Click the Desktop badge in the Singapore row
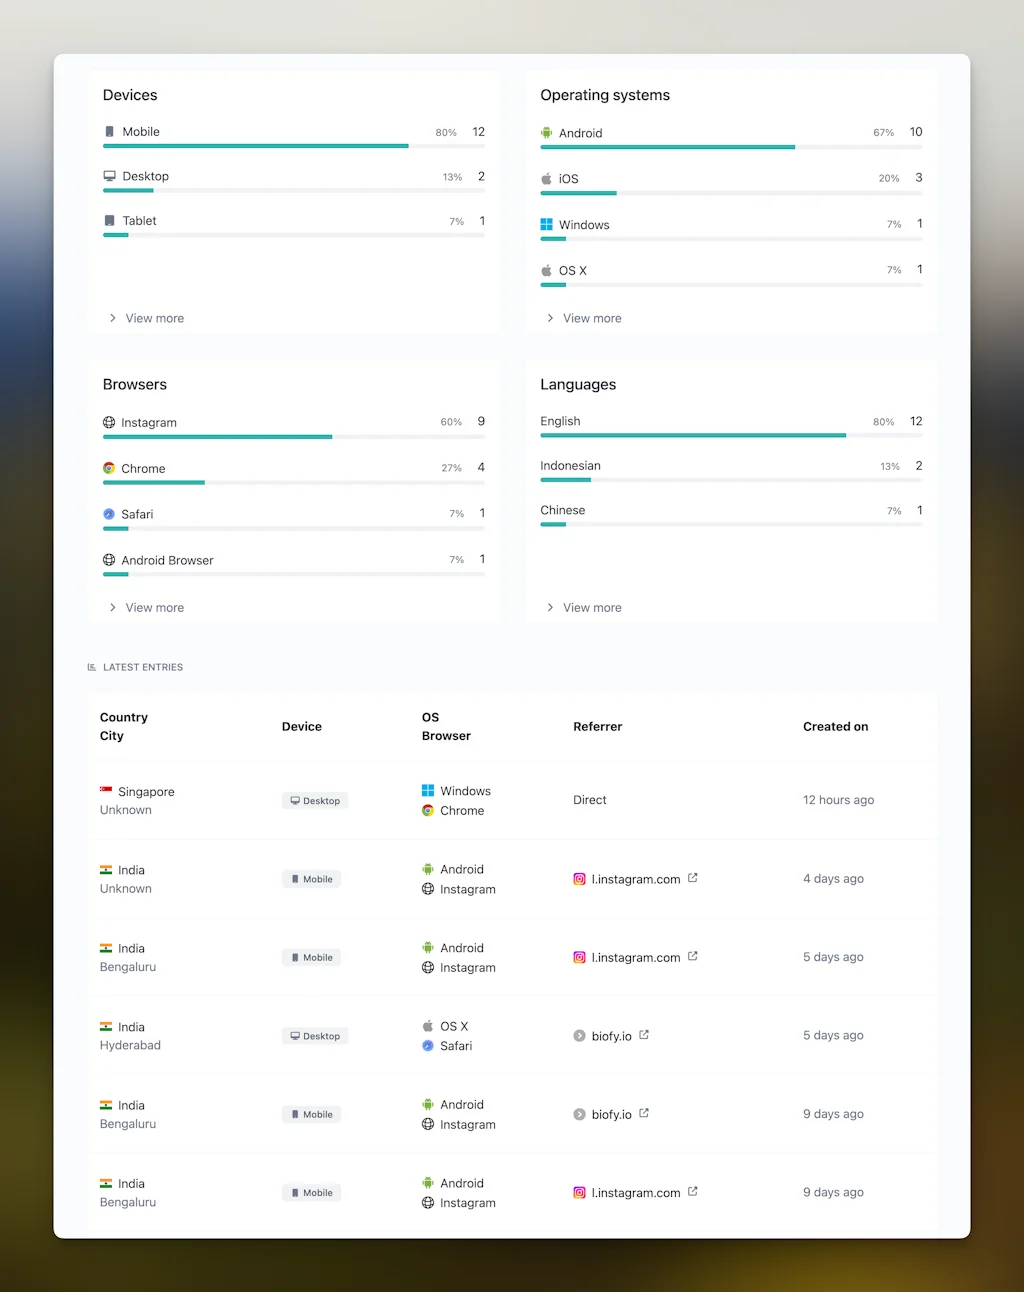This screenshot has width=1024, height=1292. [x=314, y=800]
